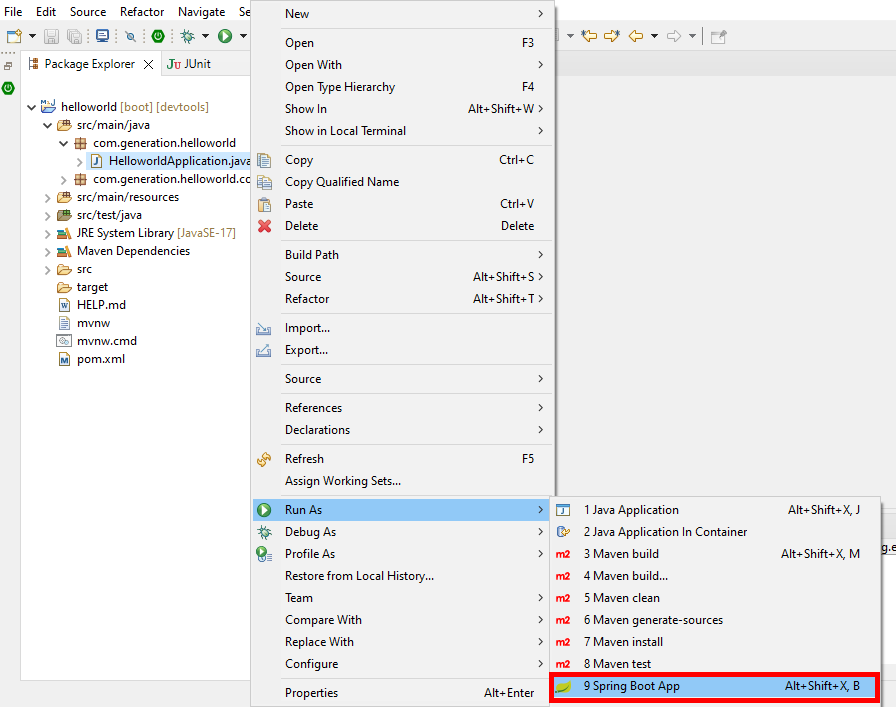Close the Package Explorer tab
The width and height of the screenshot is (896, 707).
tap(149, 65)
